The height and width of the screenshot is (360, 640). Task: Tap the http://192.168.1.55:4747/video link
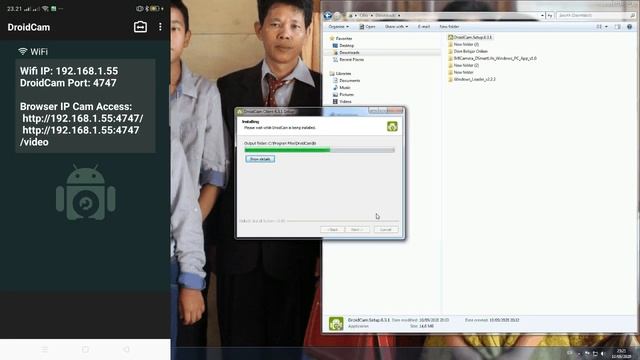(80, 136)
